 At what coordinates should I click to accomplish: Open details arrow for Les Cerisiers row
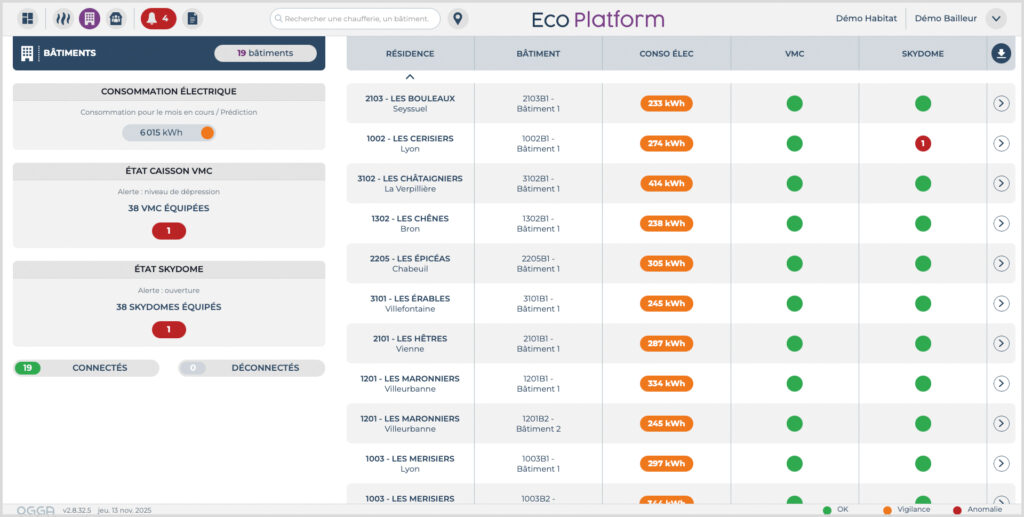tap(1001, 143)
